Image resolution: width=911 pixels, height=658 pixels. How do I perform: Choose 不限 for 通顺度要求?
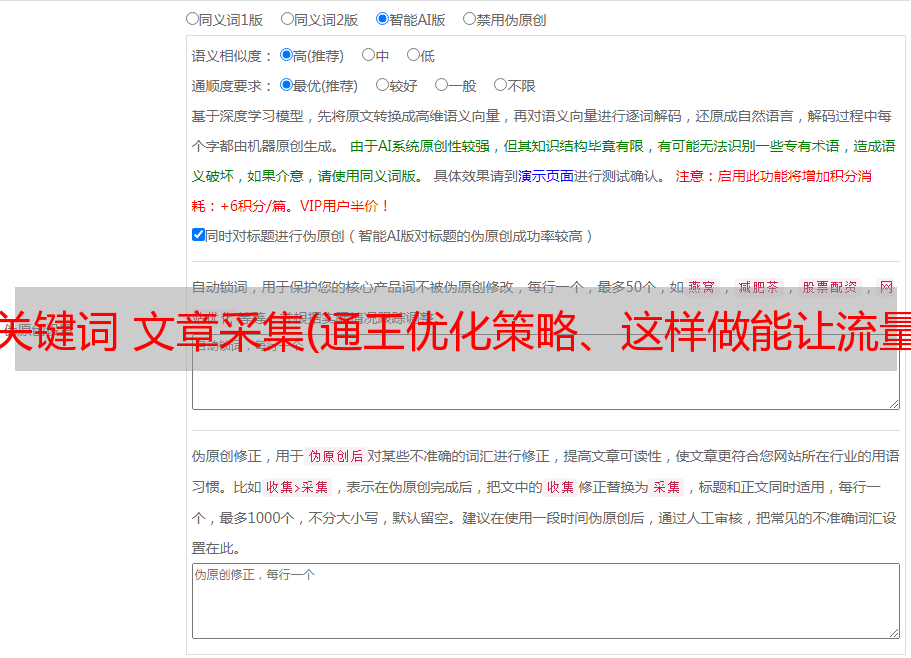500,85
